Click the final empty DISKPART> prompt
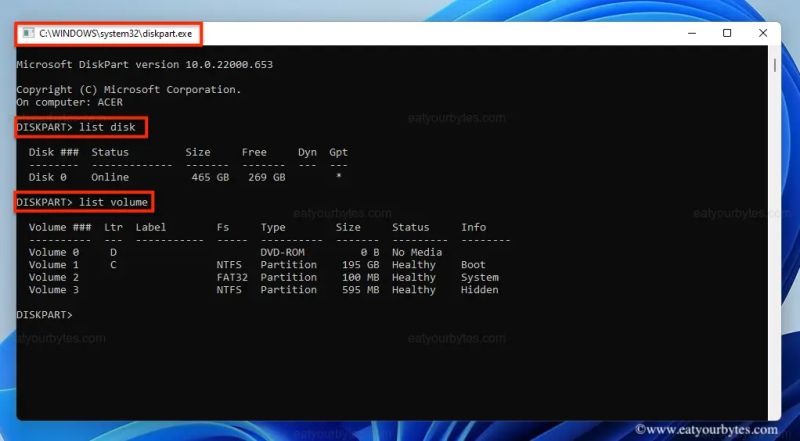This screenshot has height=441, width=800. point(44,315)
